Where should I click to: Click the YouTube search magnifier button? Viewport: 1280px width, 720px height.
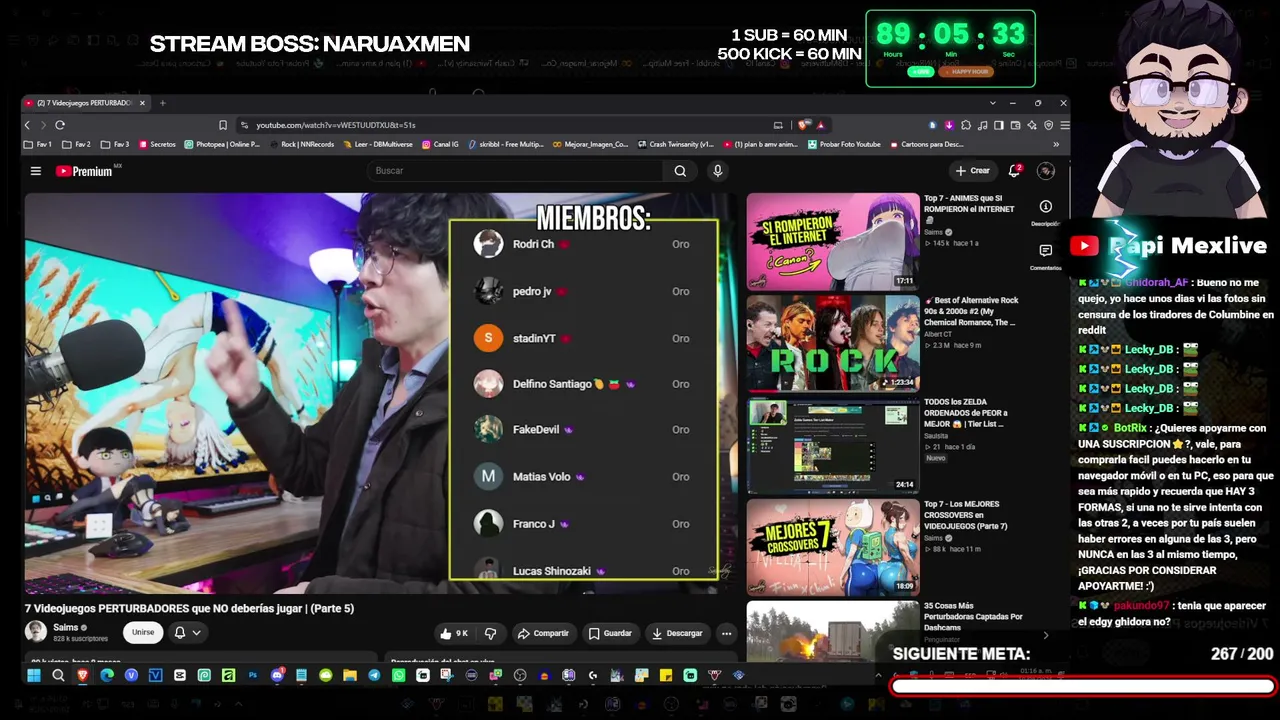point(680,171)
